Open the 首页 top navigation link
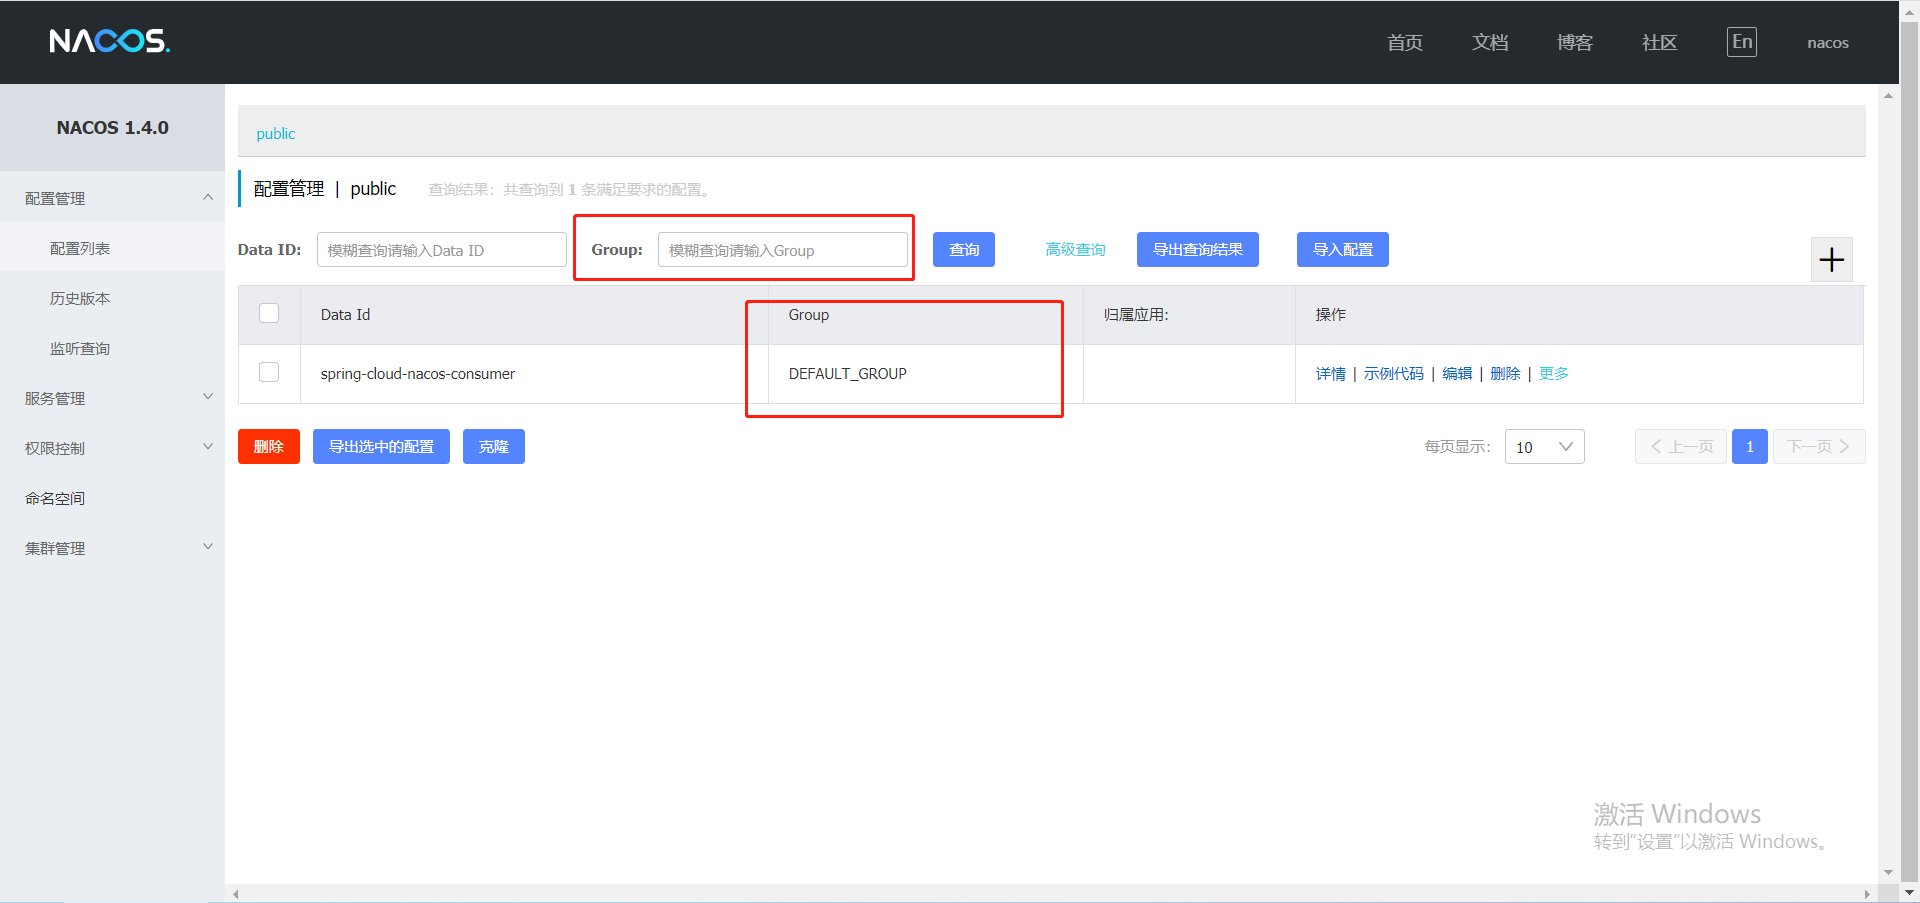The image size is (1920, 903). pos(1404,42)
